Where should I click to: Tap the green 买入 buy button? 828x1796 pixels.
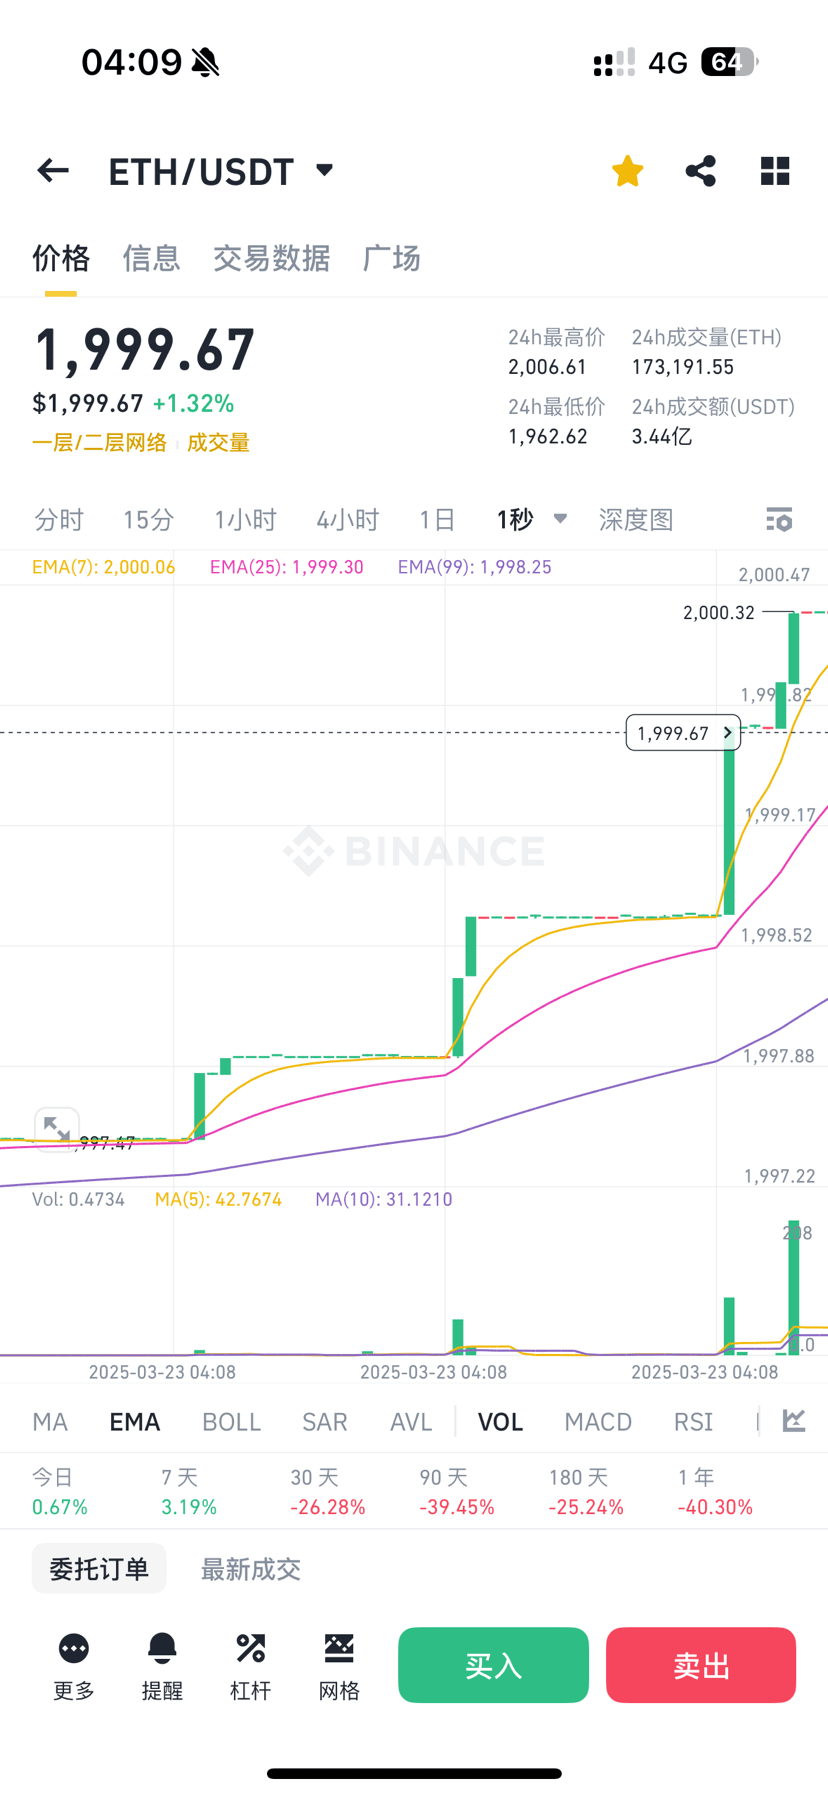(x=492, y=1665)
